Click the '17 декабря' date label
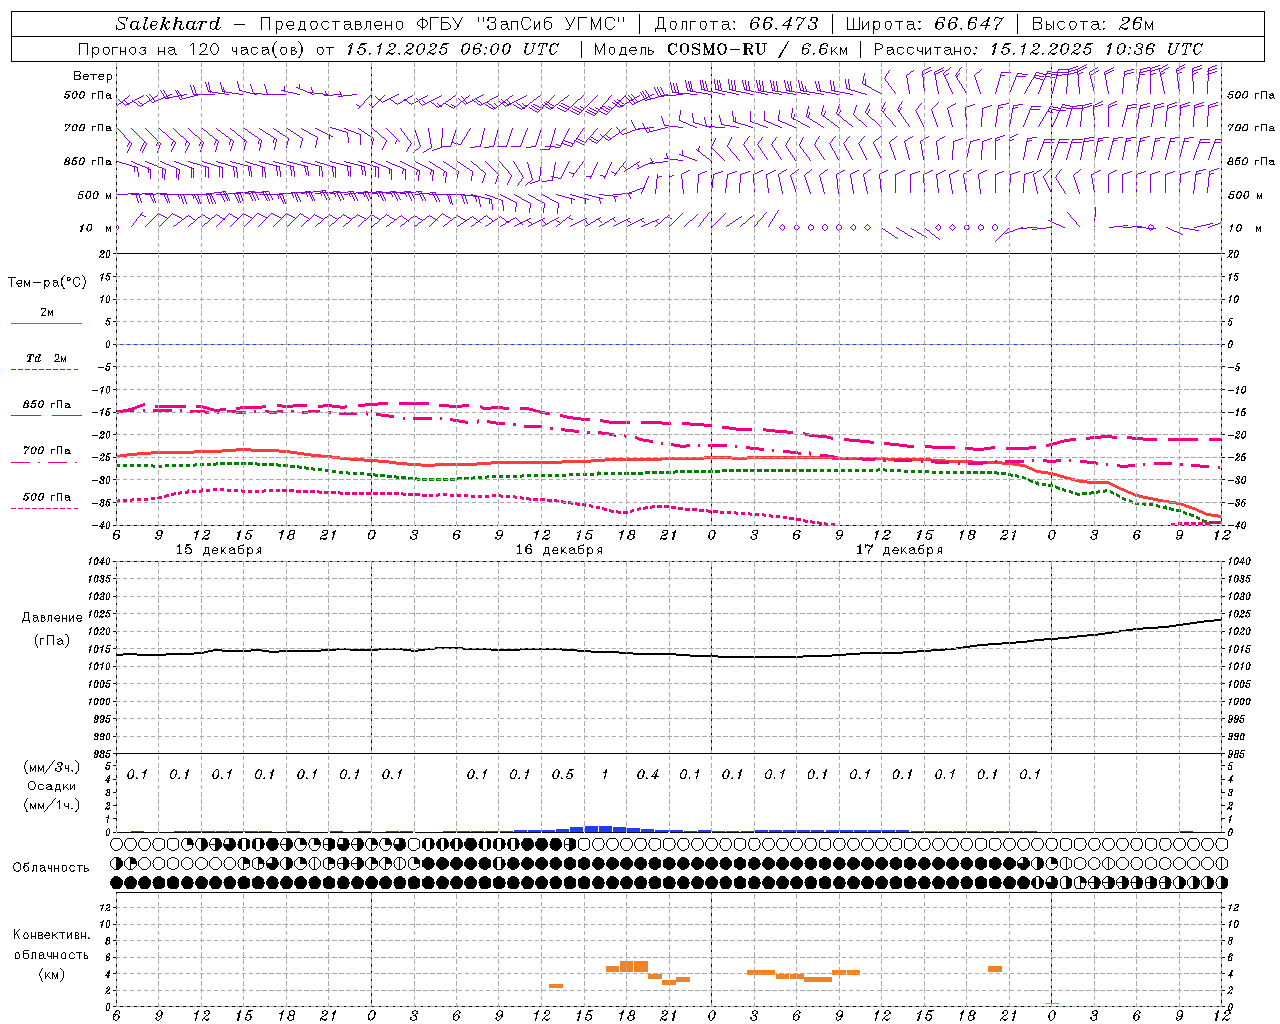The height and width of the screenshot is (1024, 1280). (899, 550)
